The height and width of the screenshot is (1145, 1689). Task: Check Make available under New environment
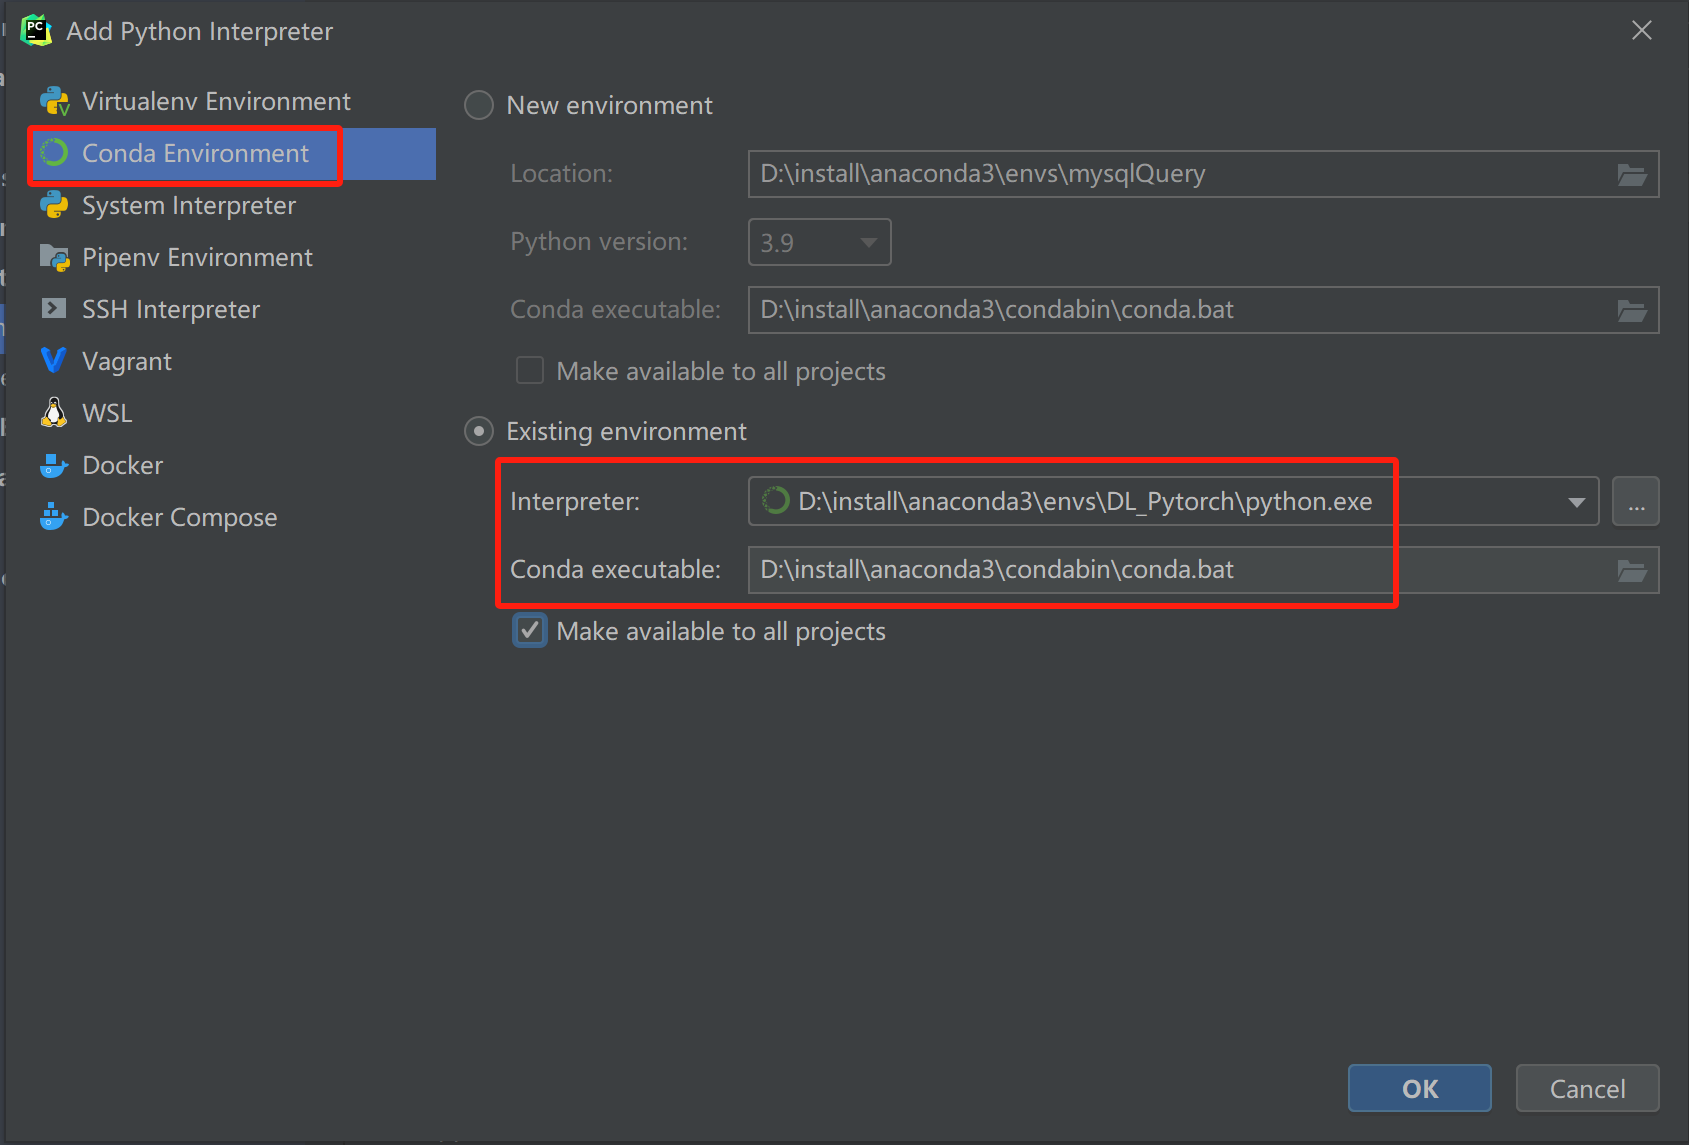coord(530,371)
